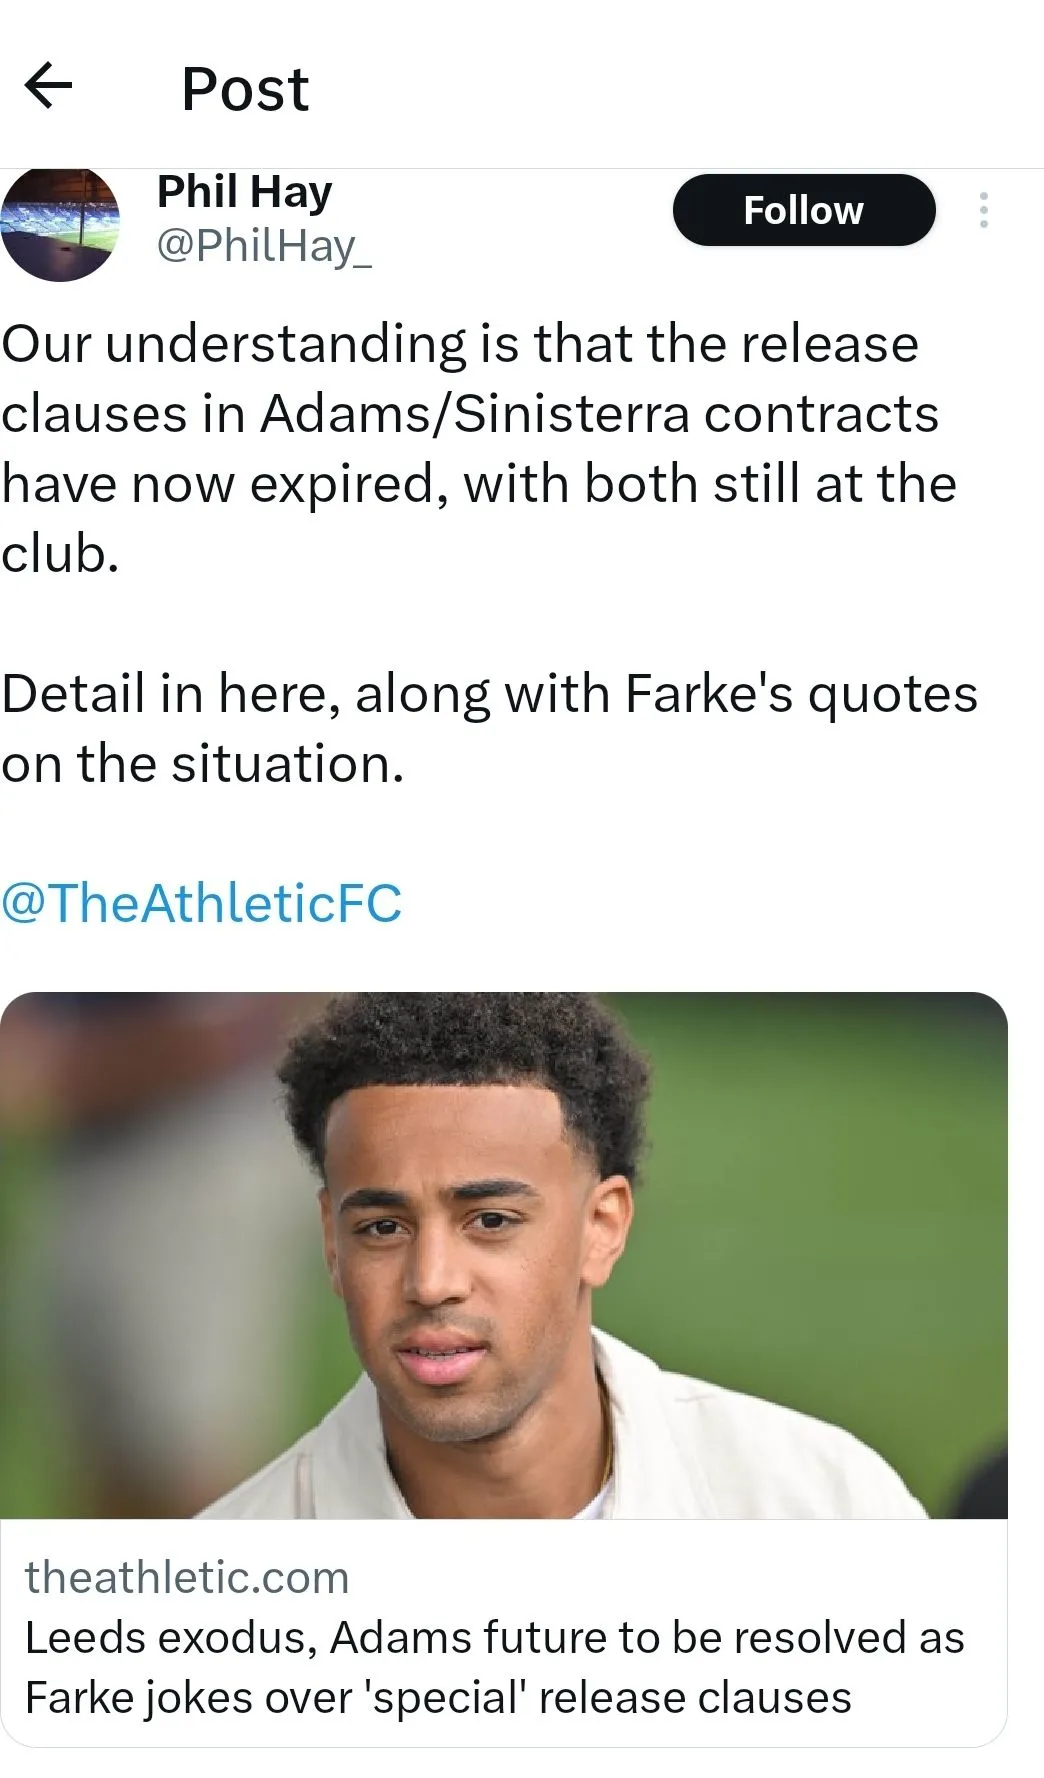Tap the 'Detail in here' sentence
The height and width of the screenshot is (1778, 1044).
click(x=489, y=694)
